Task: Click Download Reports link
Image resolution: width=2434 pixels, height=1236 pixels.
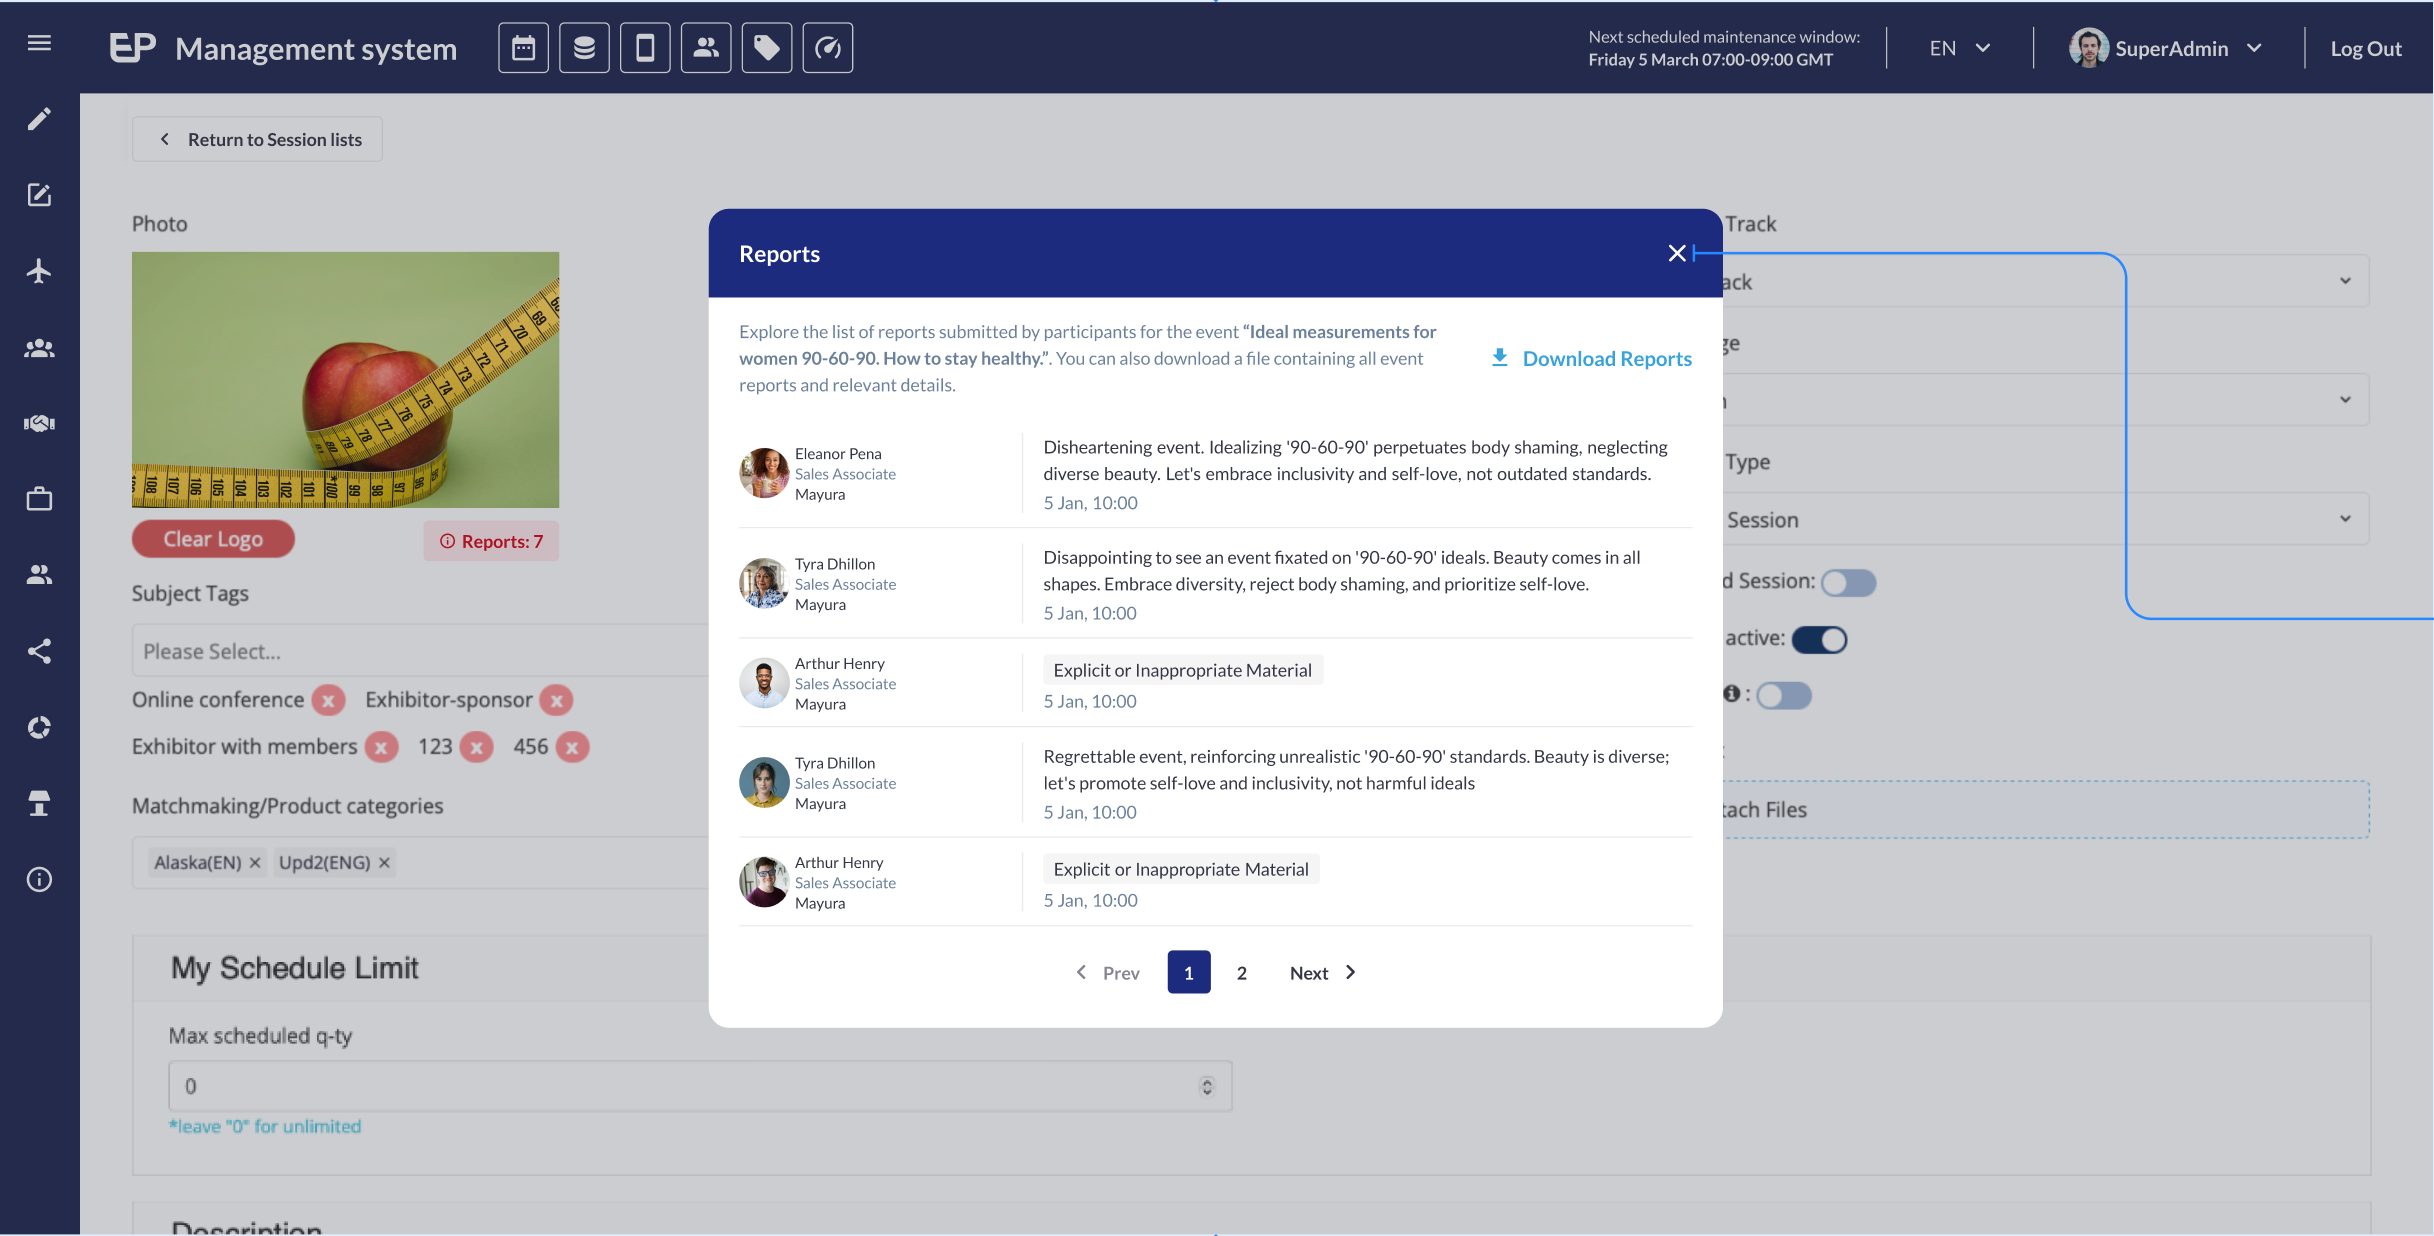Action: coord(1591,358)
